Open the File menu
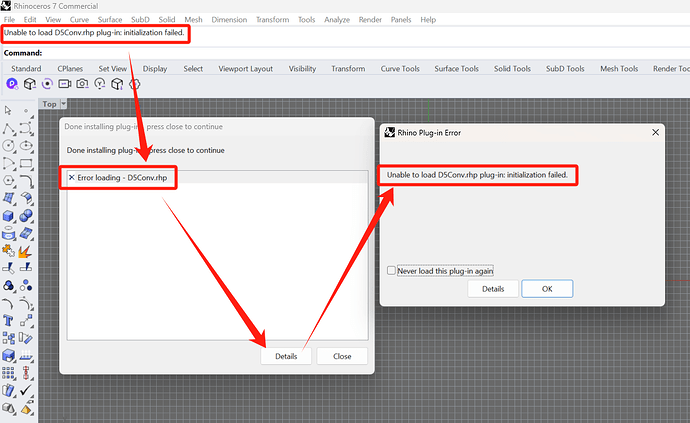This screenshot has height=423, width=690. [x=9, y=20]
